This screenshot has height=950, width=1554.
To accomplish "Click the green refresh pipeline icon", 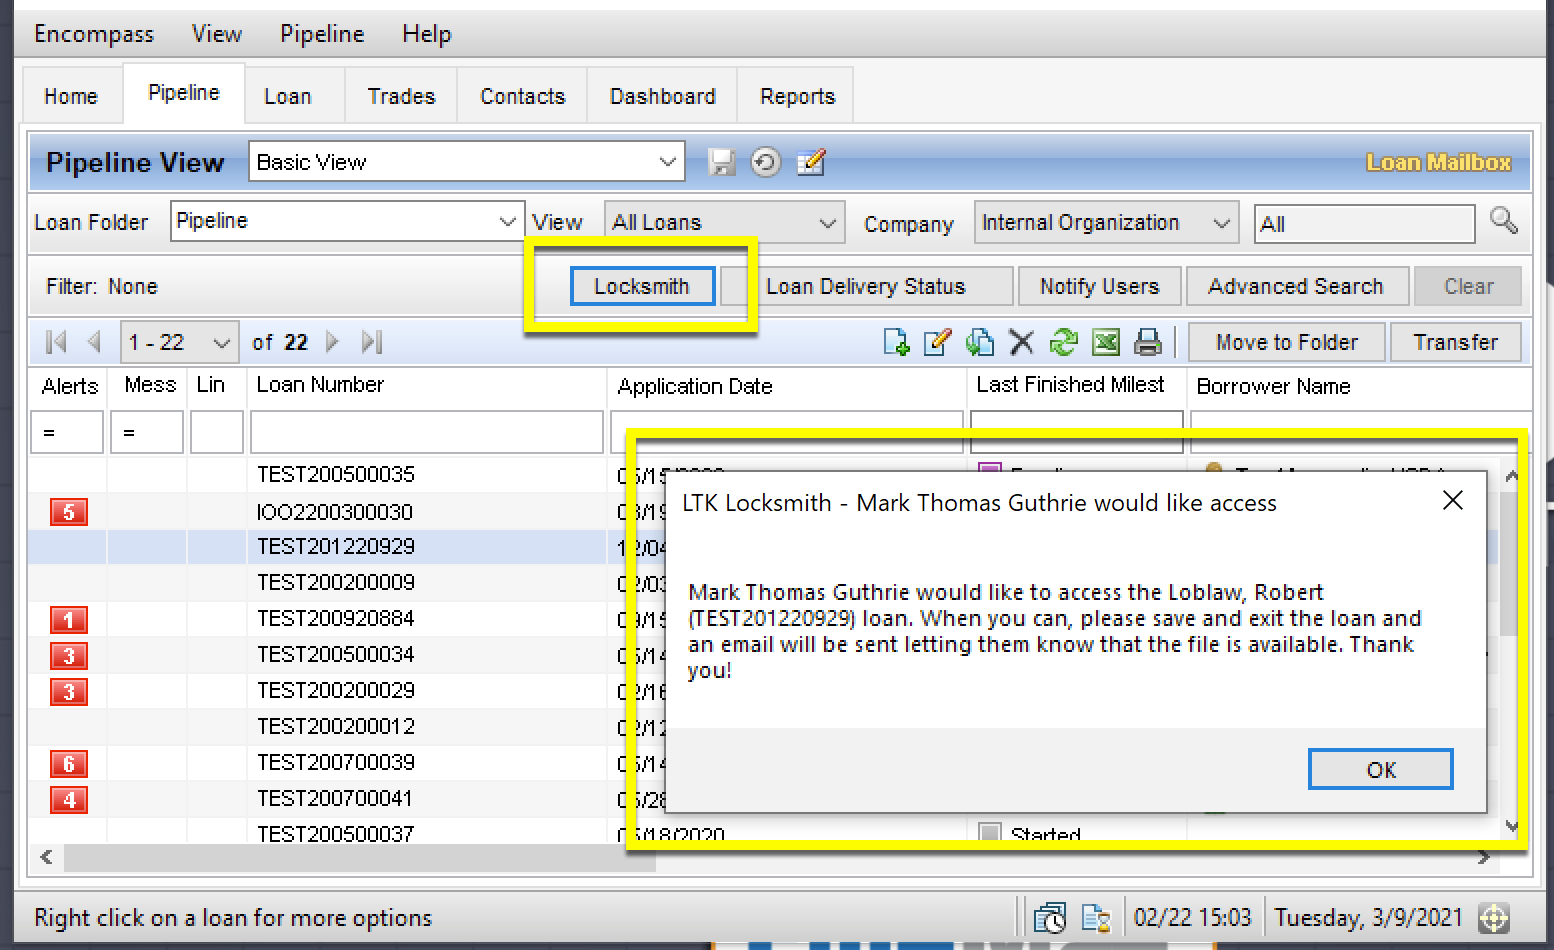I will [x=1063, y=343].
